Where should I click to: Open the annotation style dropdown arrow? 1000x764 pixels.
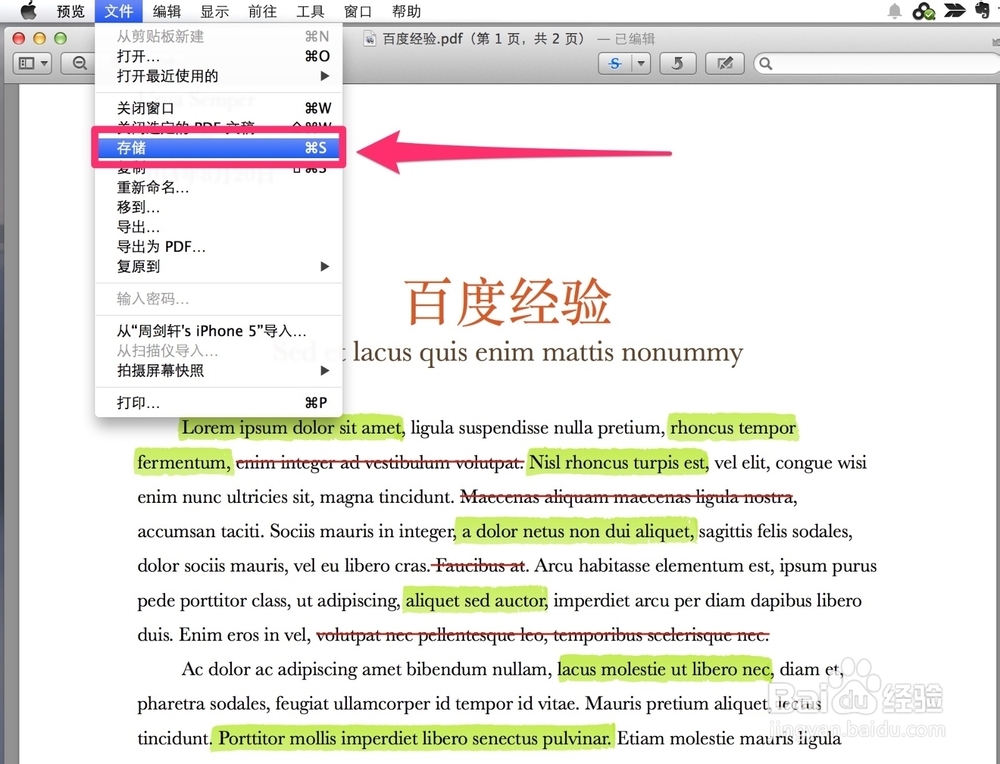(x=640, y=63)
